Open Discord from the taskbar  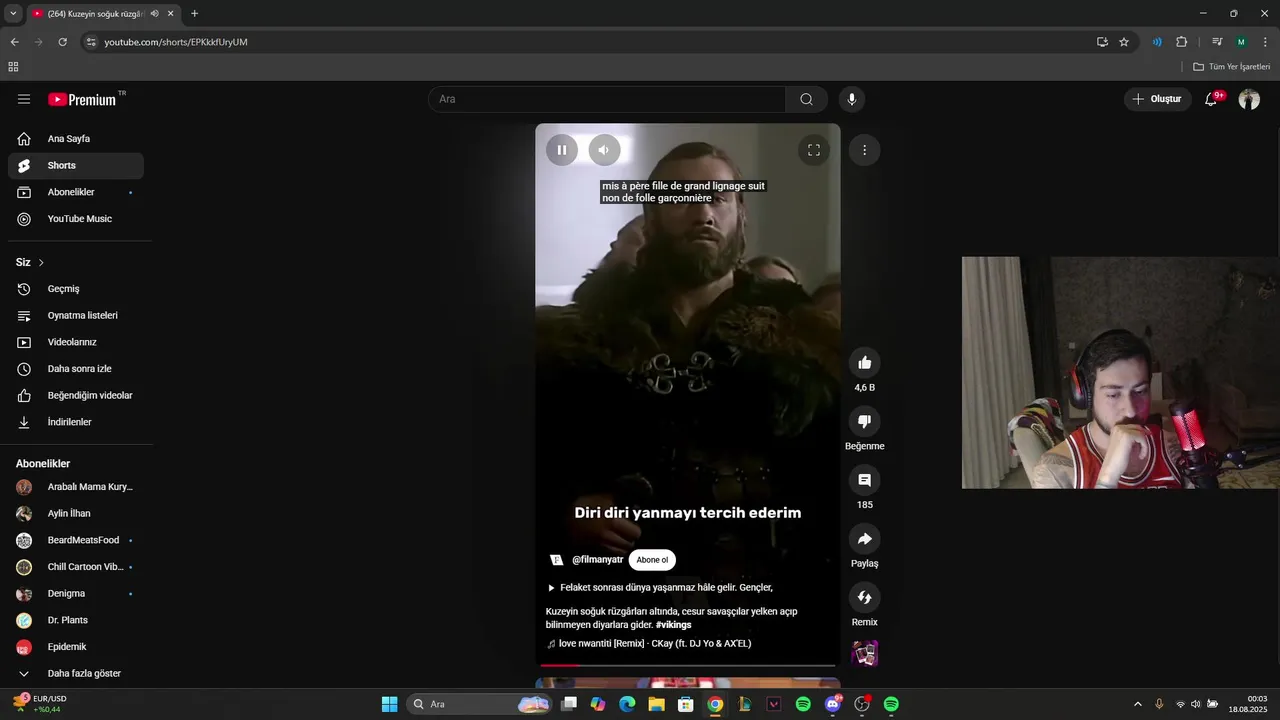point(833,704)
